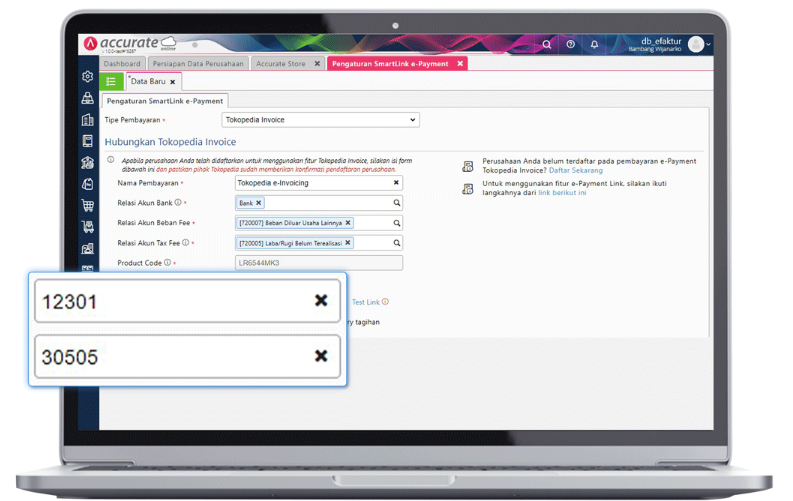793x501 pixels.
Task: Search in Relasi Akun Beban Fee field
Action: point(397,223)
